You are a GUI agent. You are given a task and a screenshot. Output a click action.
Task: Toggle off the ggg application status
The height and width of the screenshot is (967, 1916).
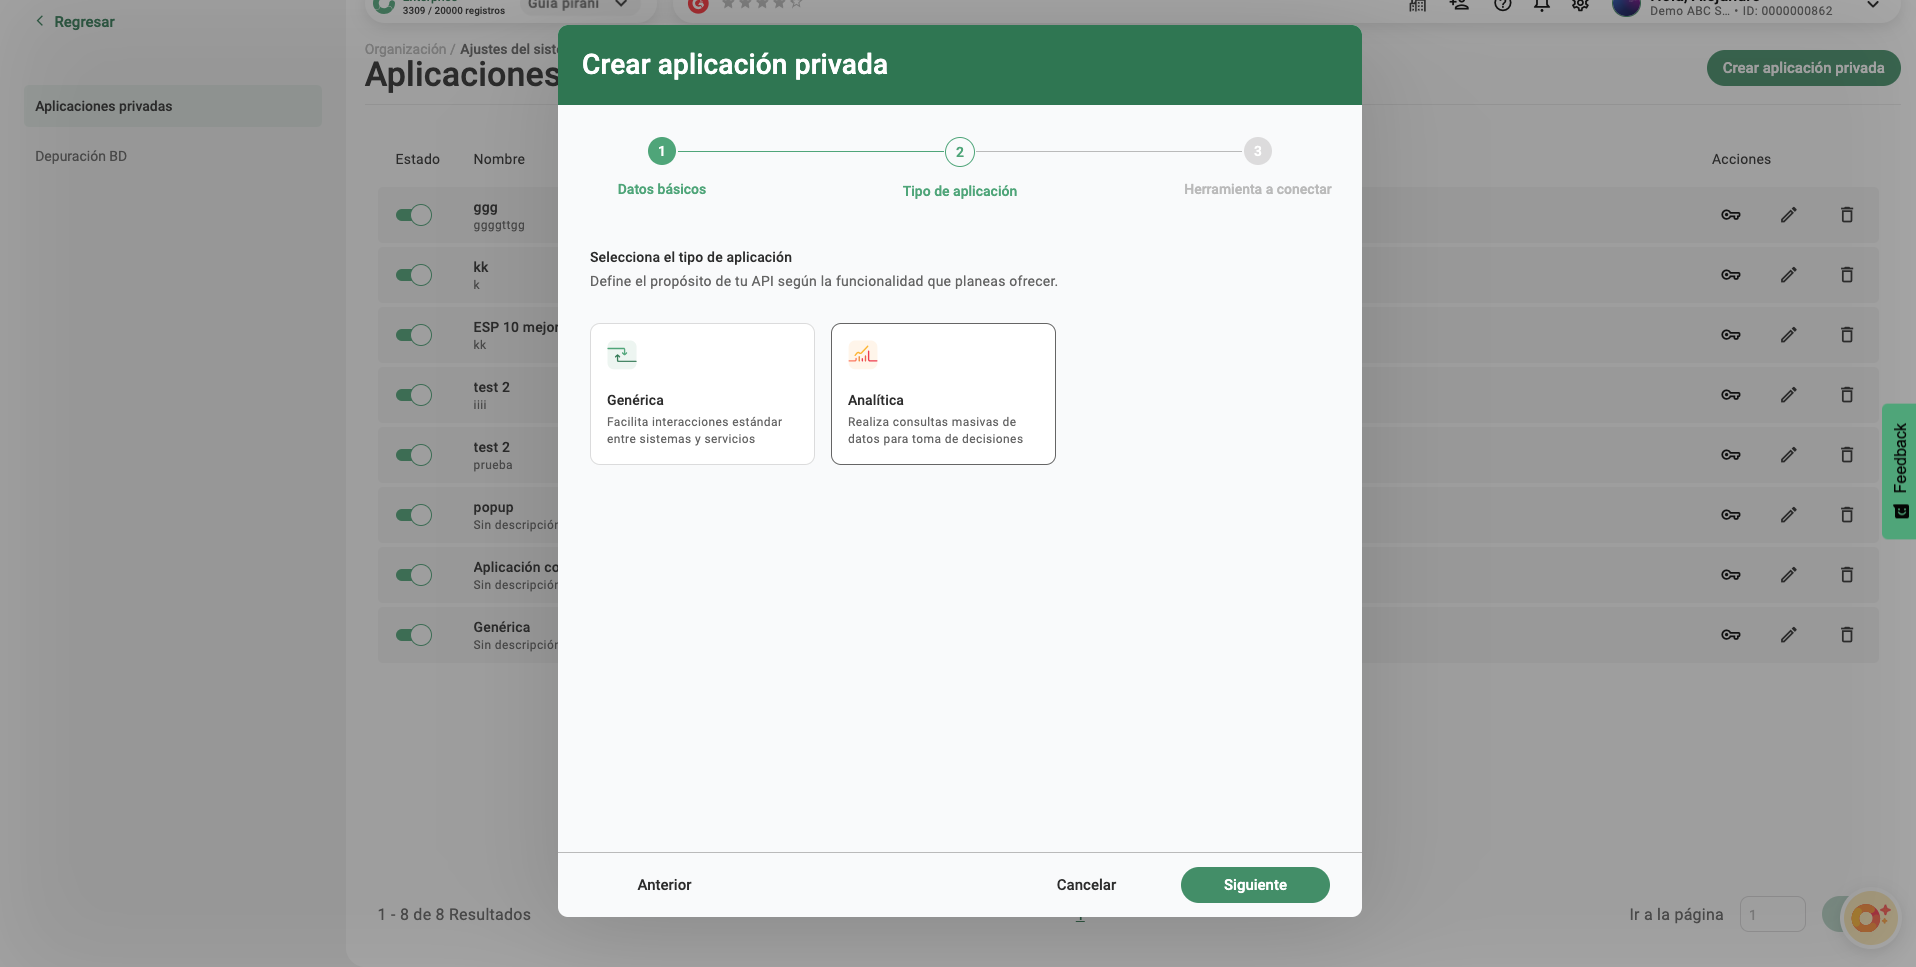413,215
